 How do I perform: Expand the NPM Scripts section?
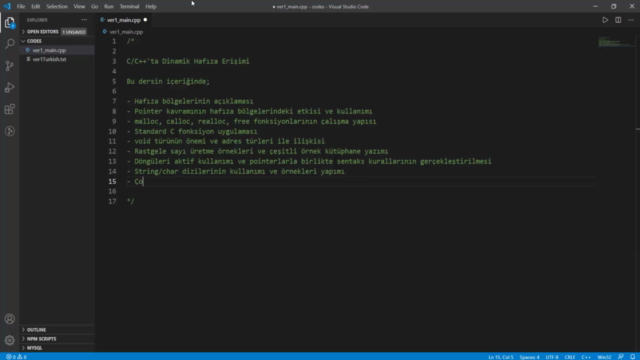click(x=41, y=339)
